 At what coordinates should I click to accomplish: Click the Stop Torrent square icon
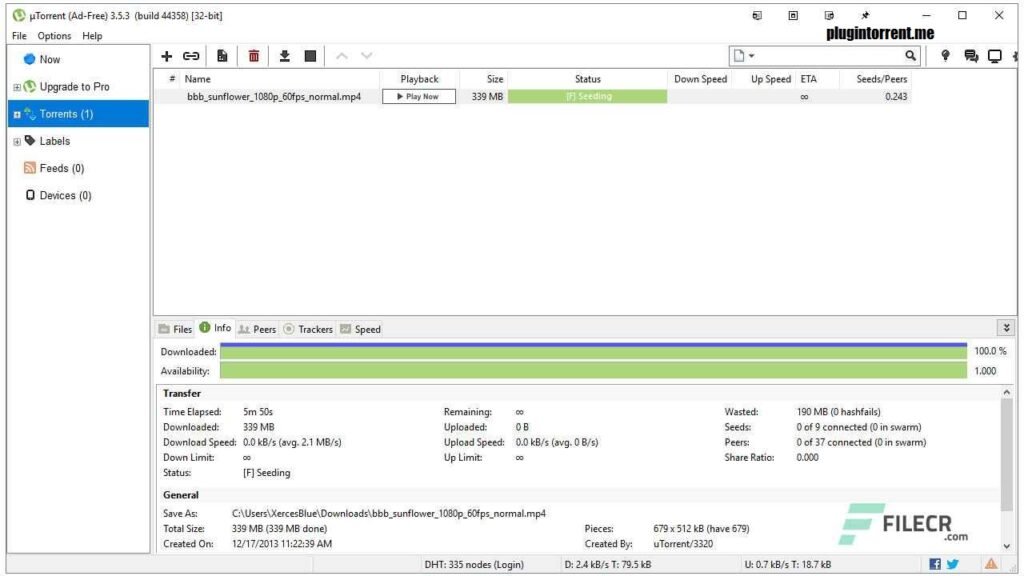coord(310,56)
